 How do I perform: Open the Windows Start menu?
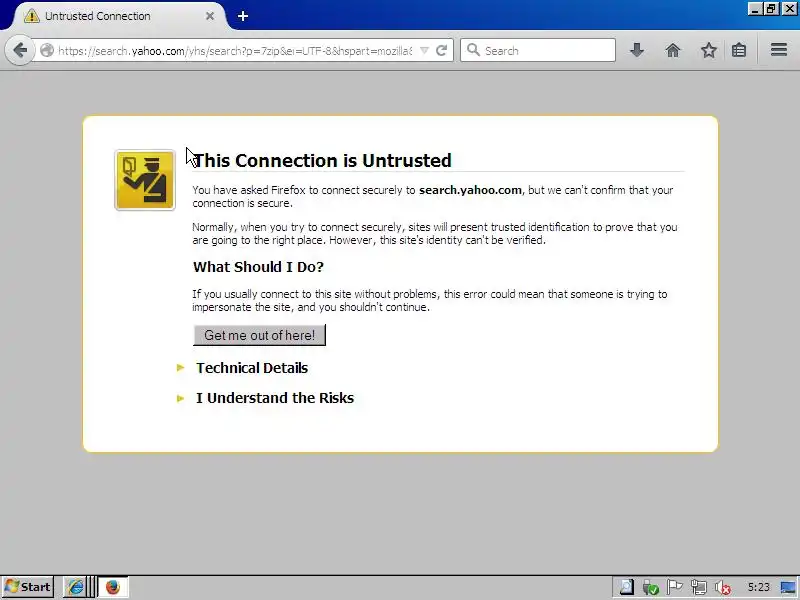pos(28,587)
